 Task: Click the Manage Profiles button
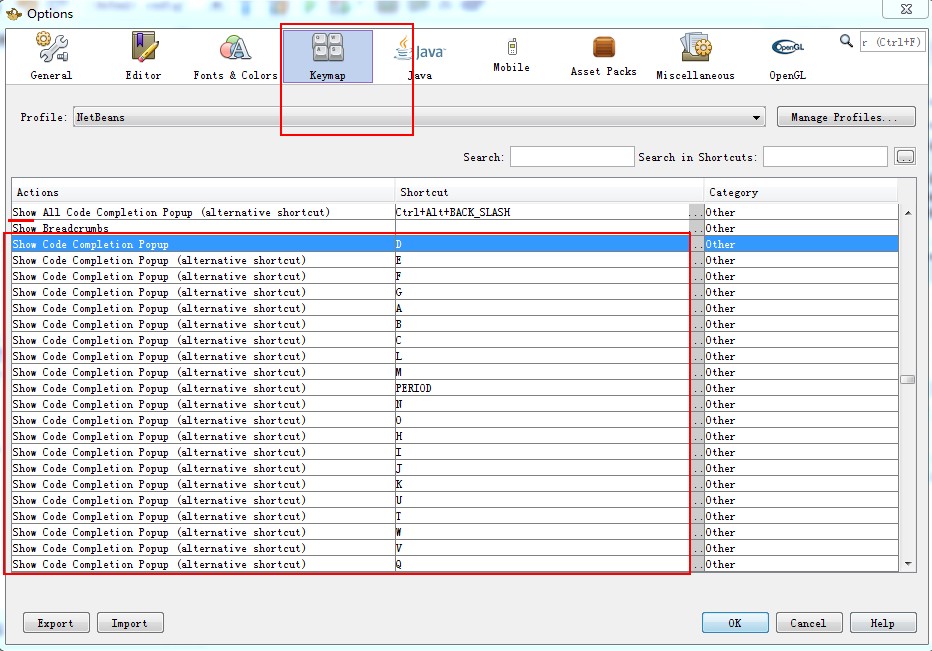point(846,117)
